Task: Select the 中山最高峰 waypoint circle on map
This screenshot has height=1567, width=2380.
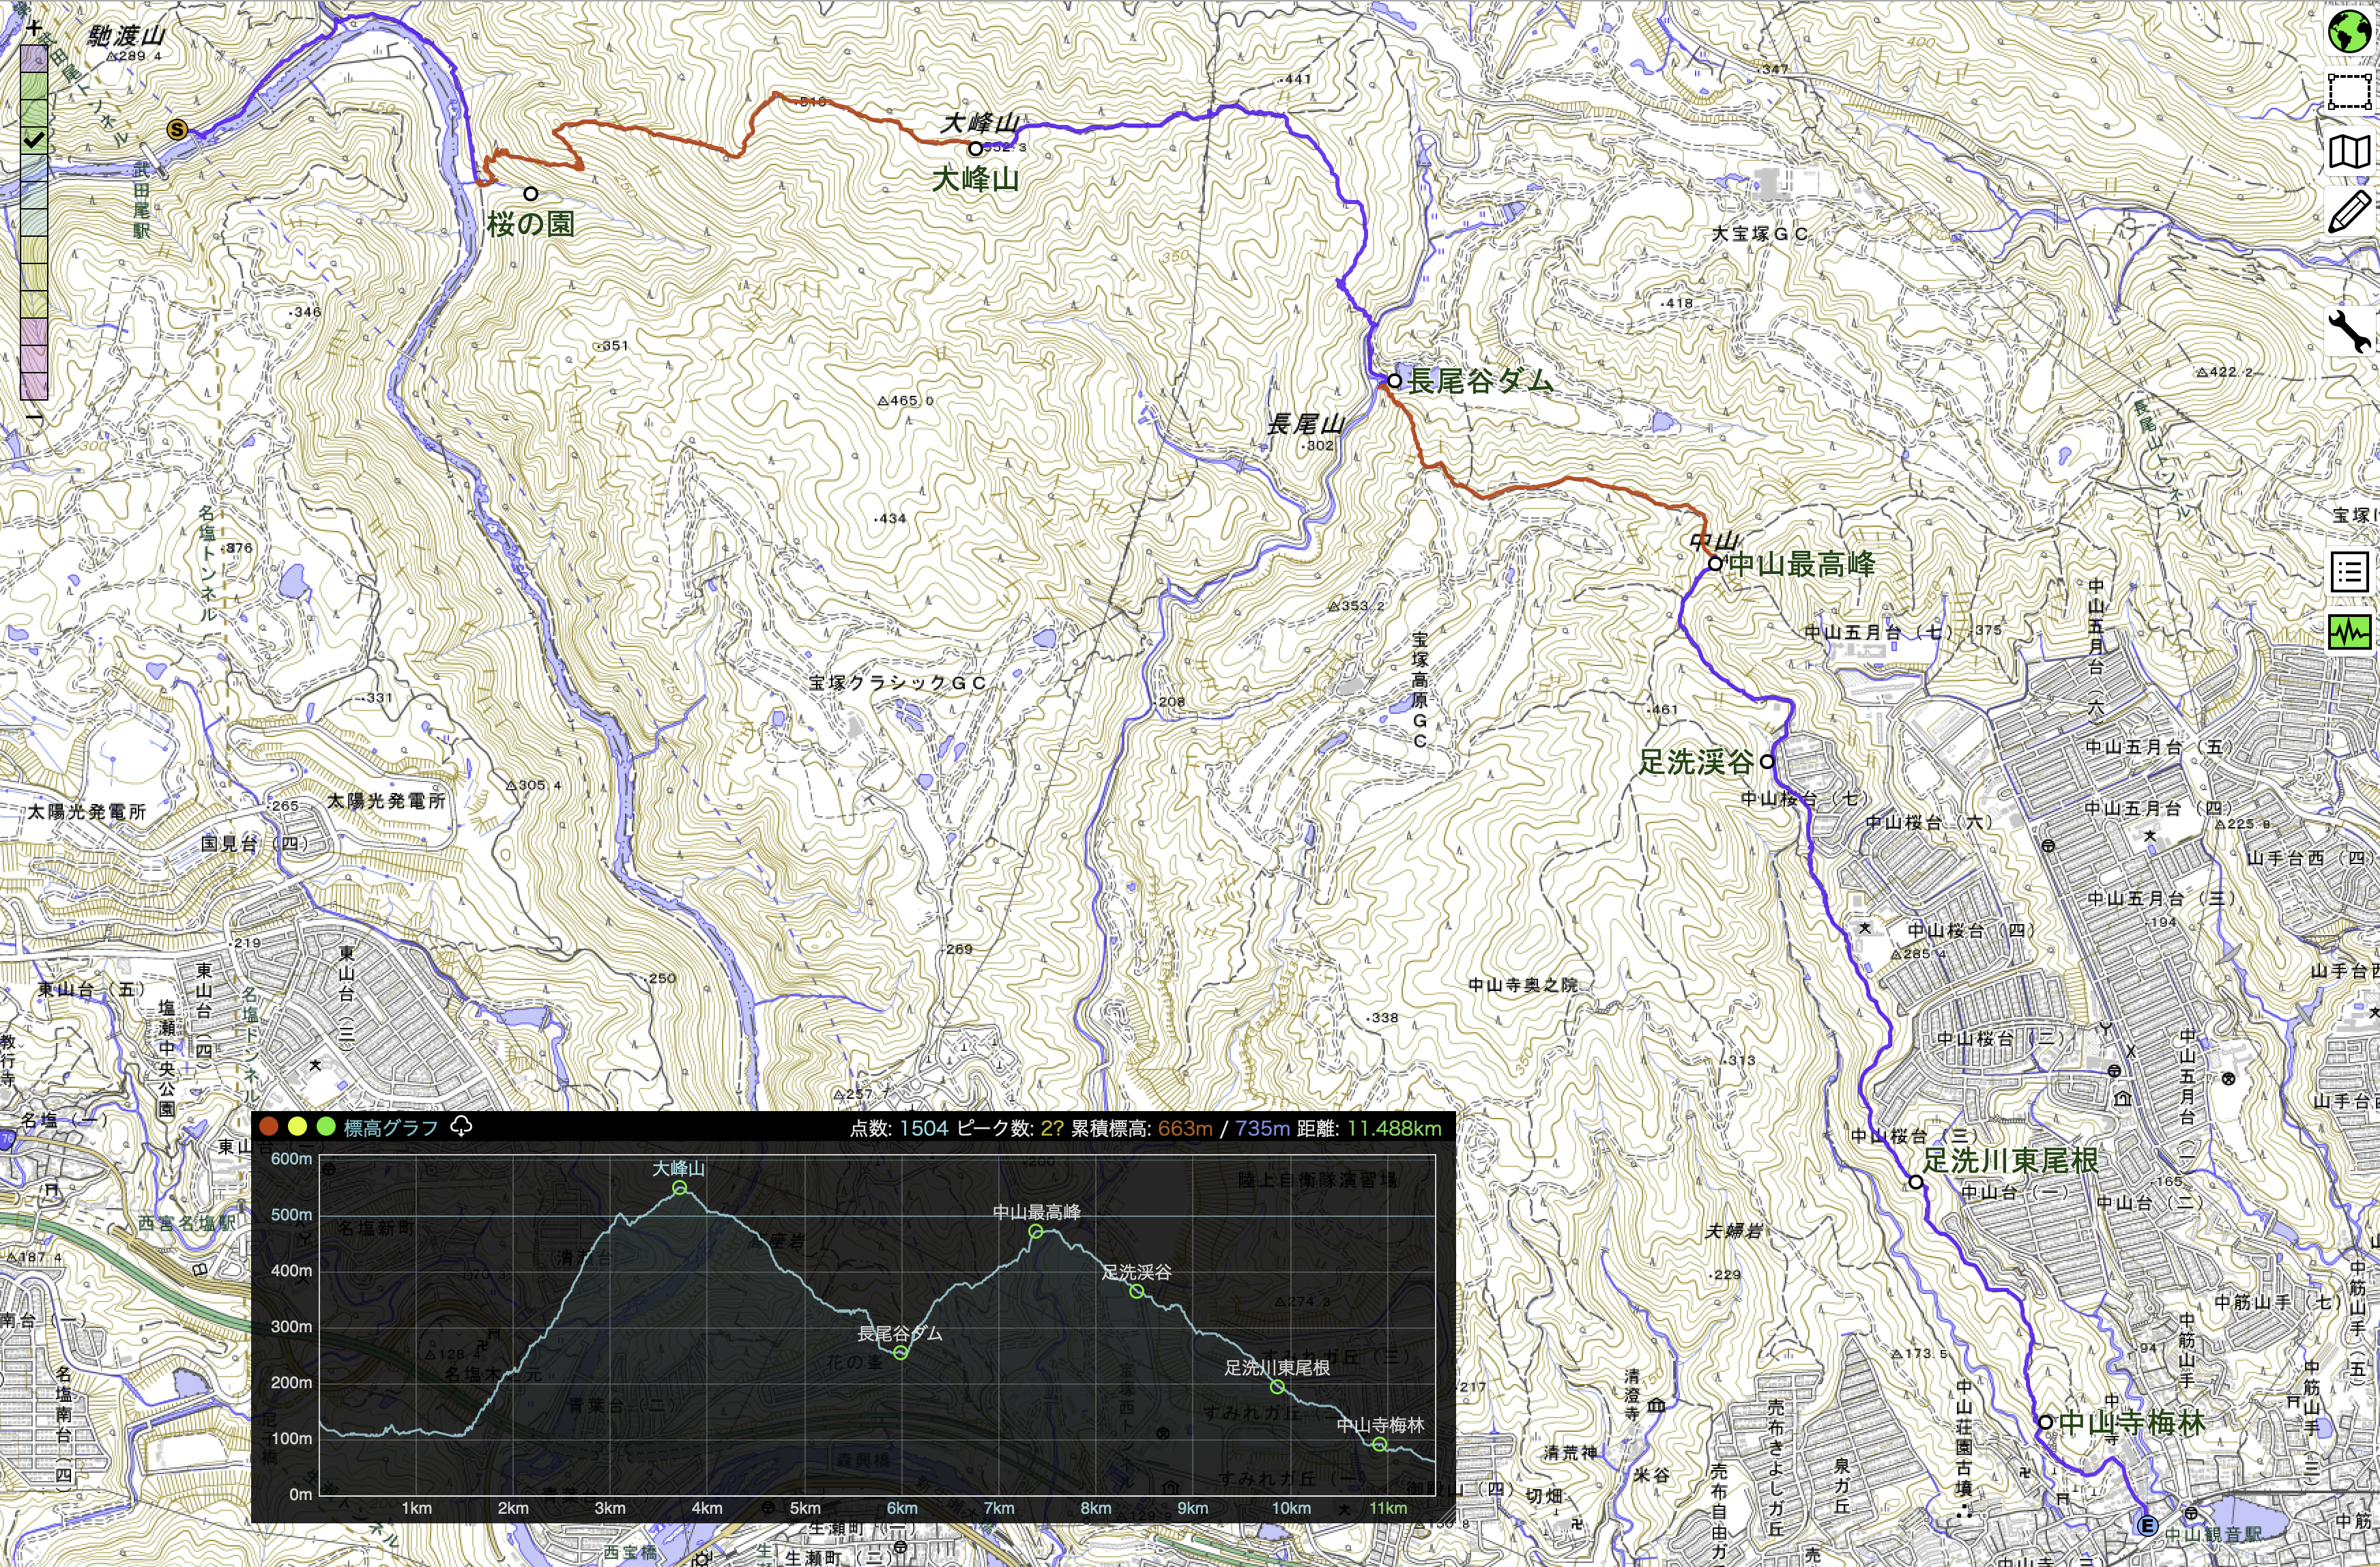Action: pyautogui.click(x=1714, y=563)
